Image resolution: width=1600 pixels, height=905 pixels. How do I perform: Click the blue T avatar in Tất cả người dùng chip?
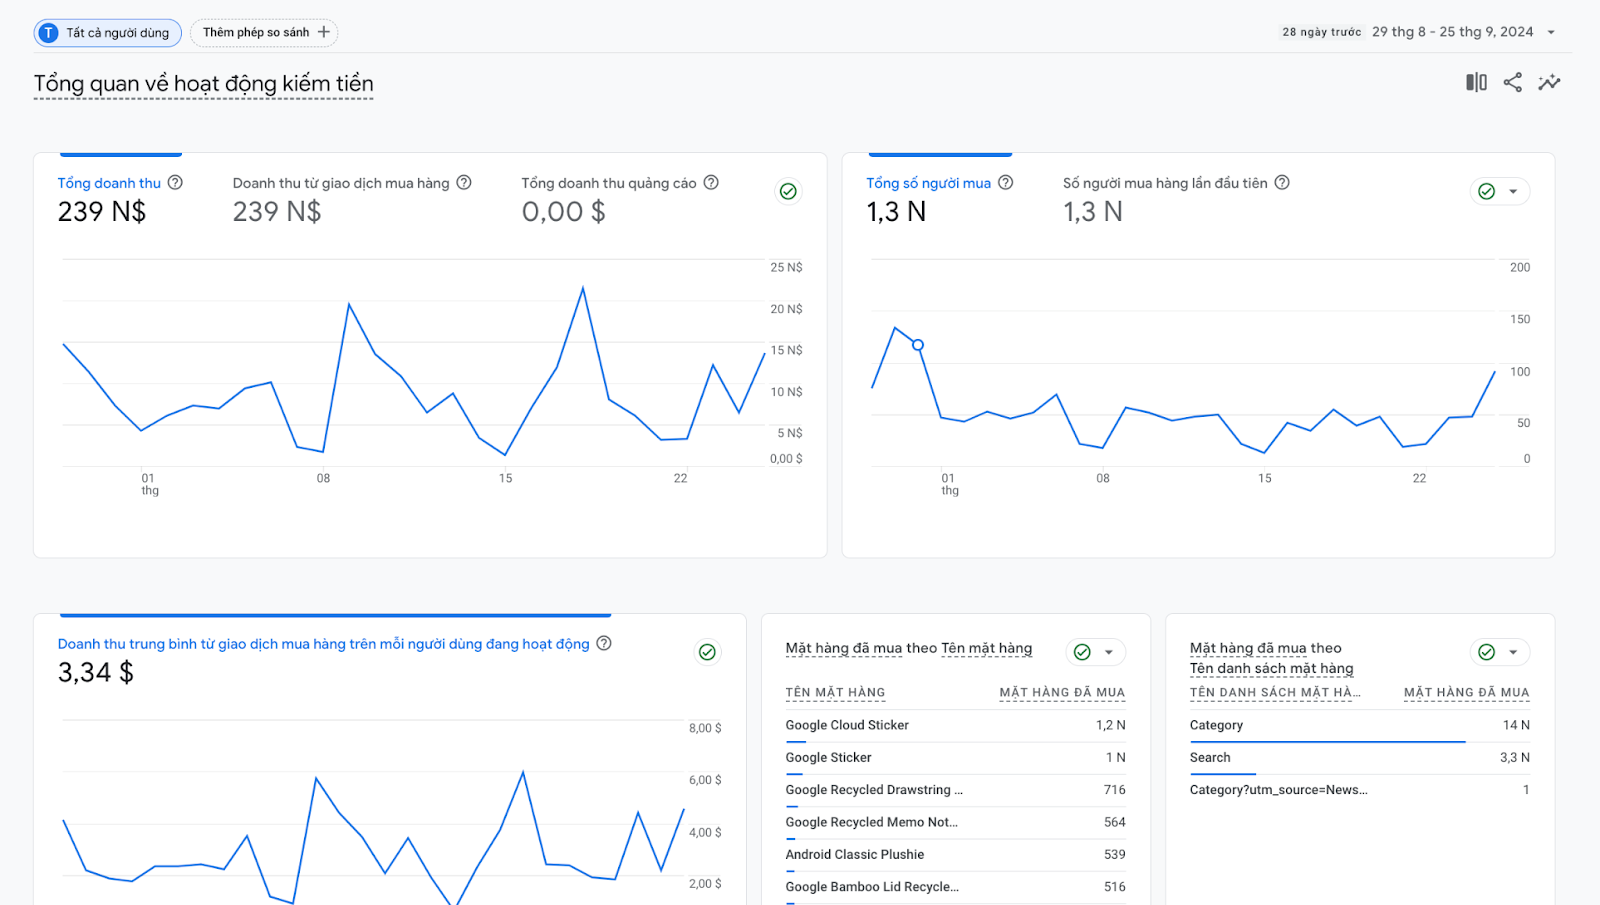48,33
